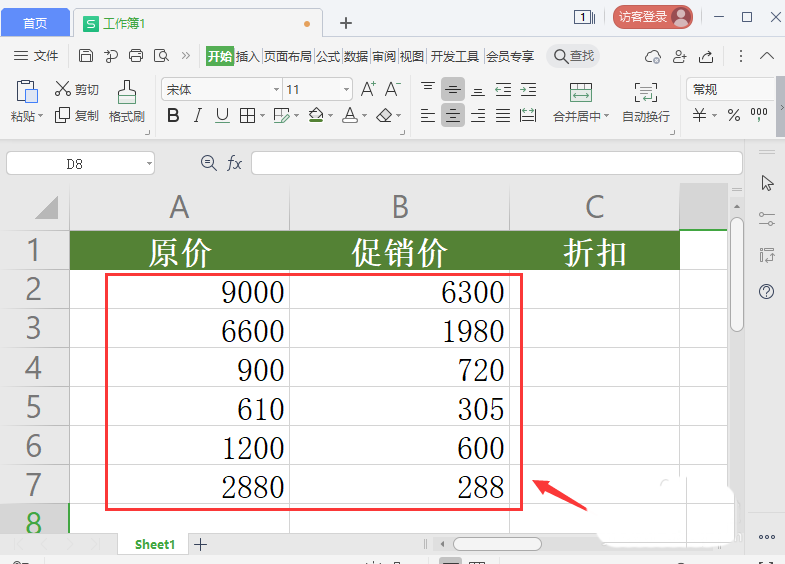Toggle middle vertical alignment
The image size is (785, 564).
tap(453, 89)
